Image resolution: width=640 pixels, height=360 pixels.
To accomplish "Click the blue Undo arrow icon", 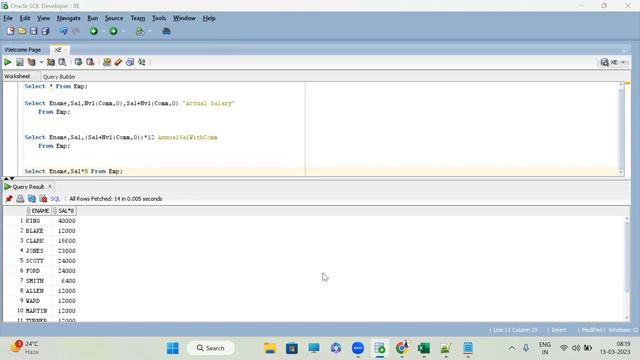I will (63, 31).
